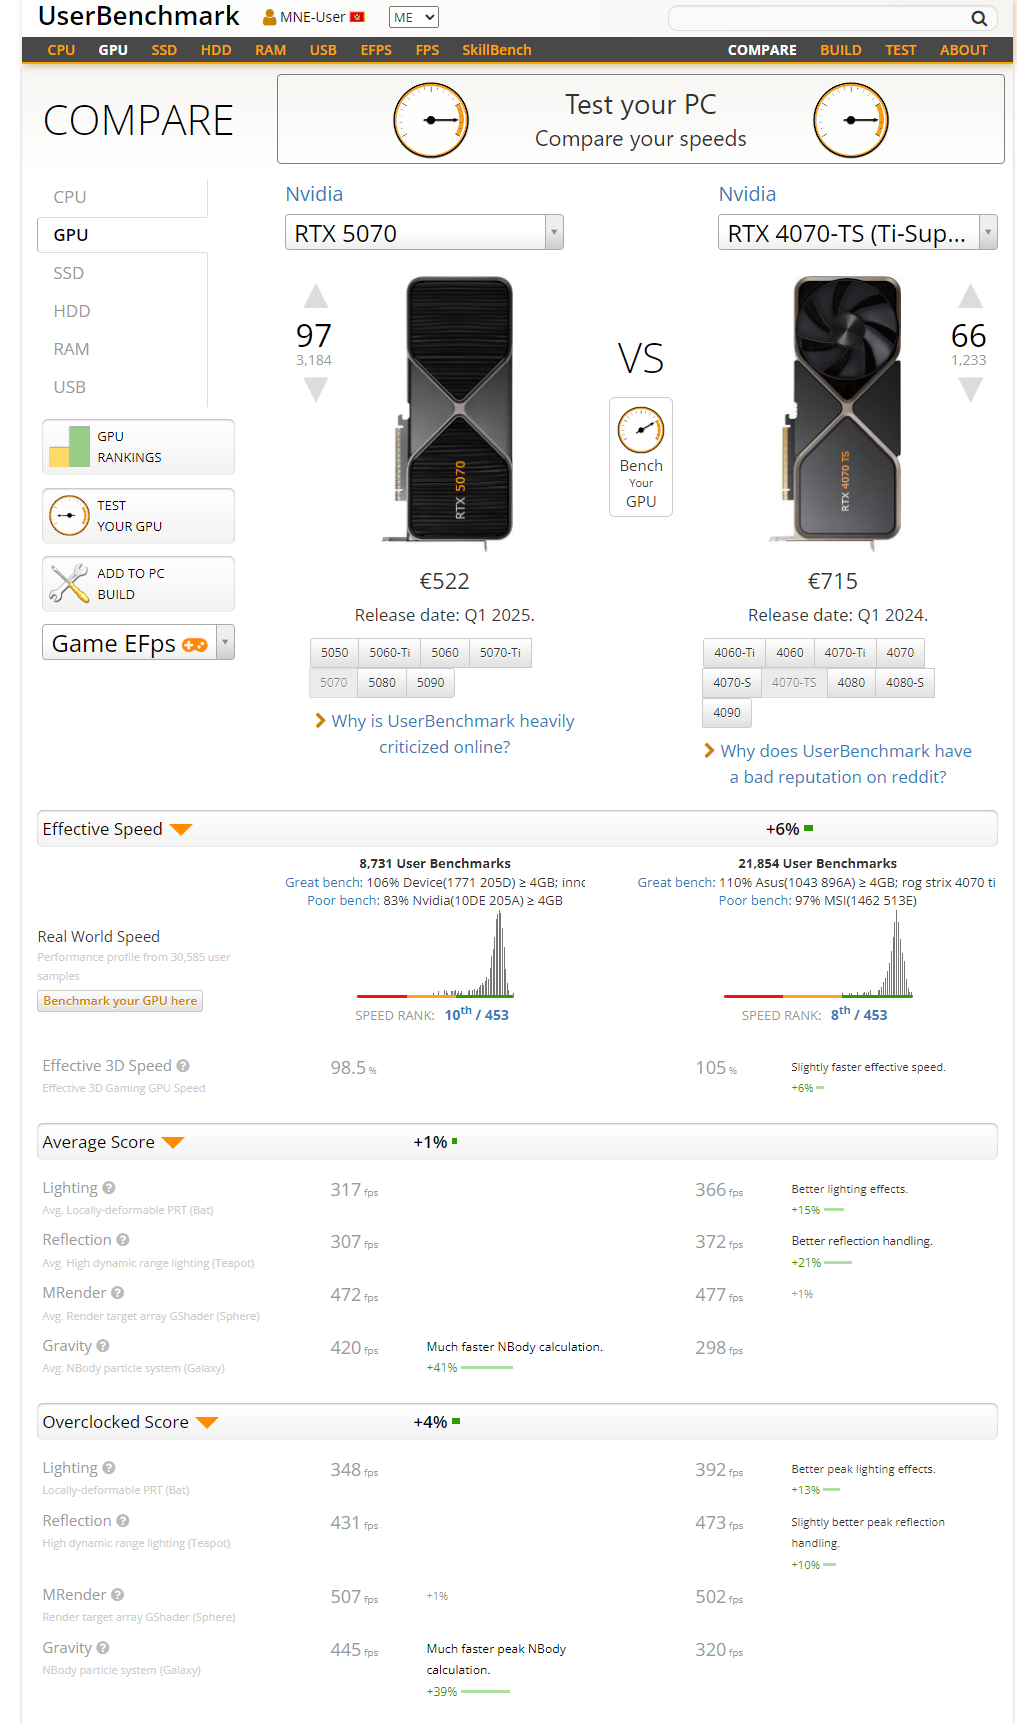Viewport: 1017px width, 1723px height.
Task: Collapse the Overclocked Score section
Action: [207, 1423]
